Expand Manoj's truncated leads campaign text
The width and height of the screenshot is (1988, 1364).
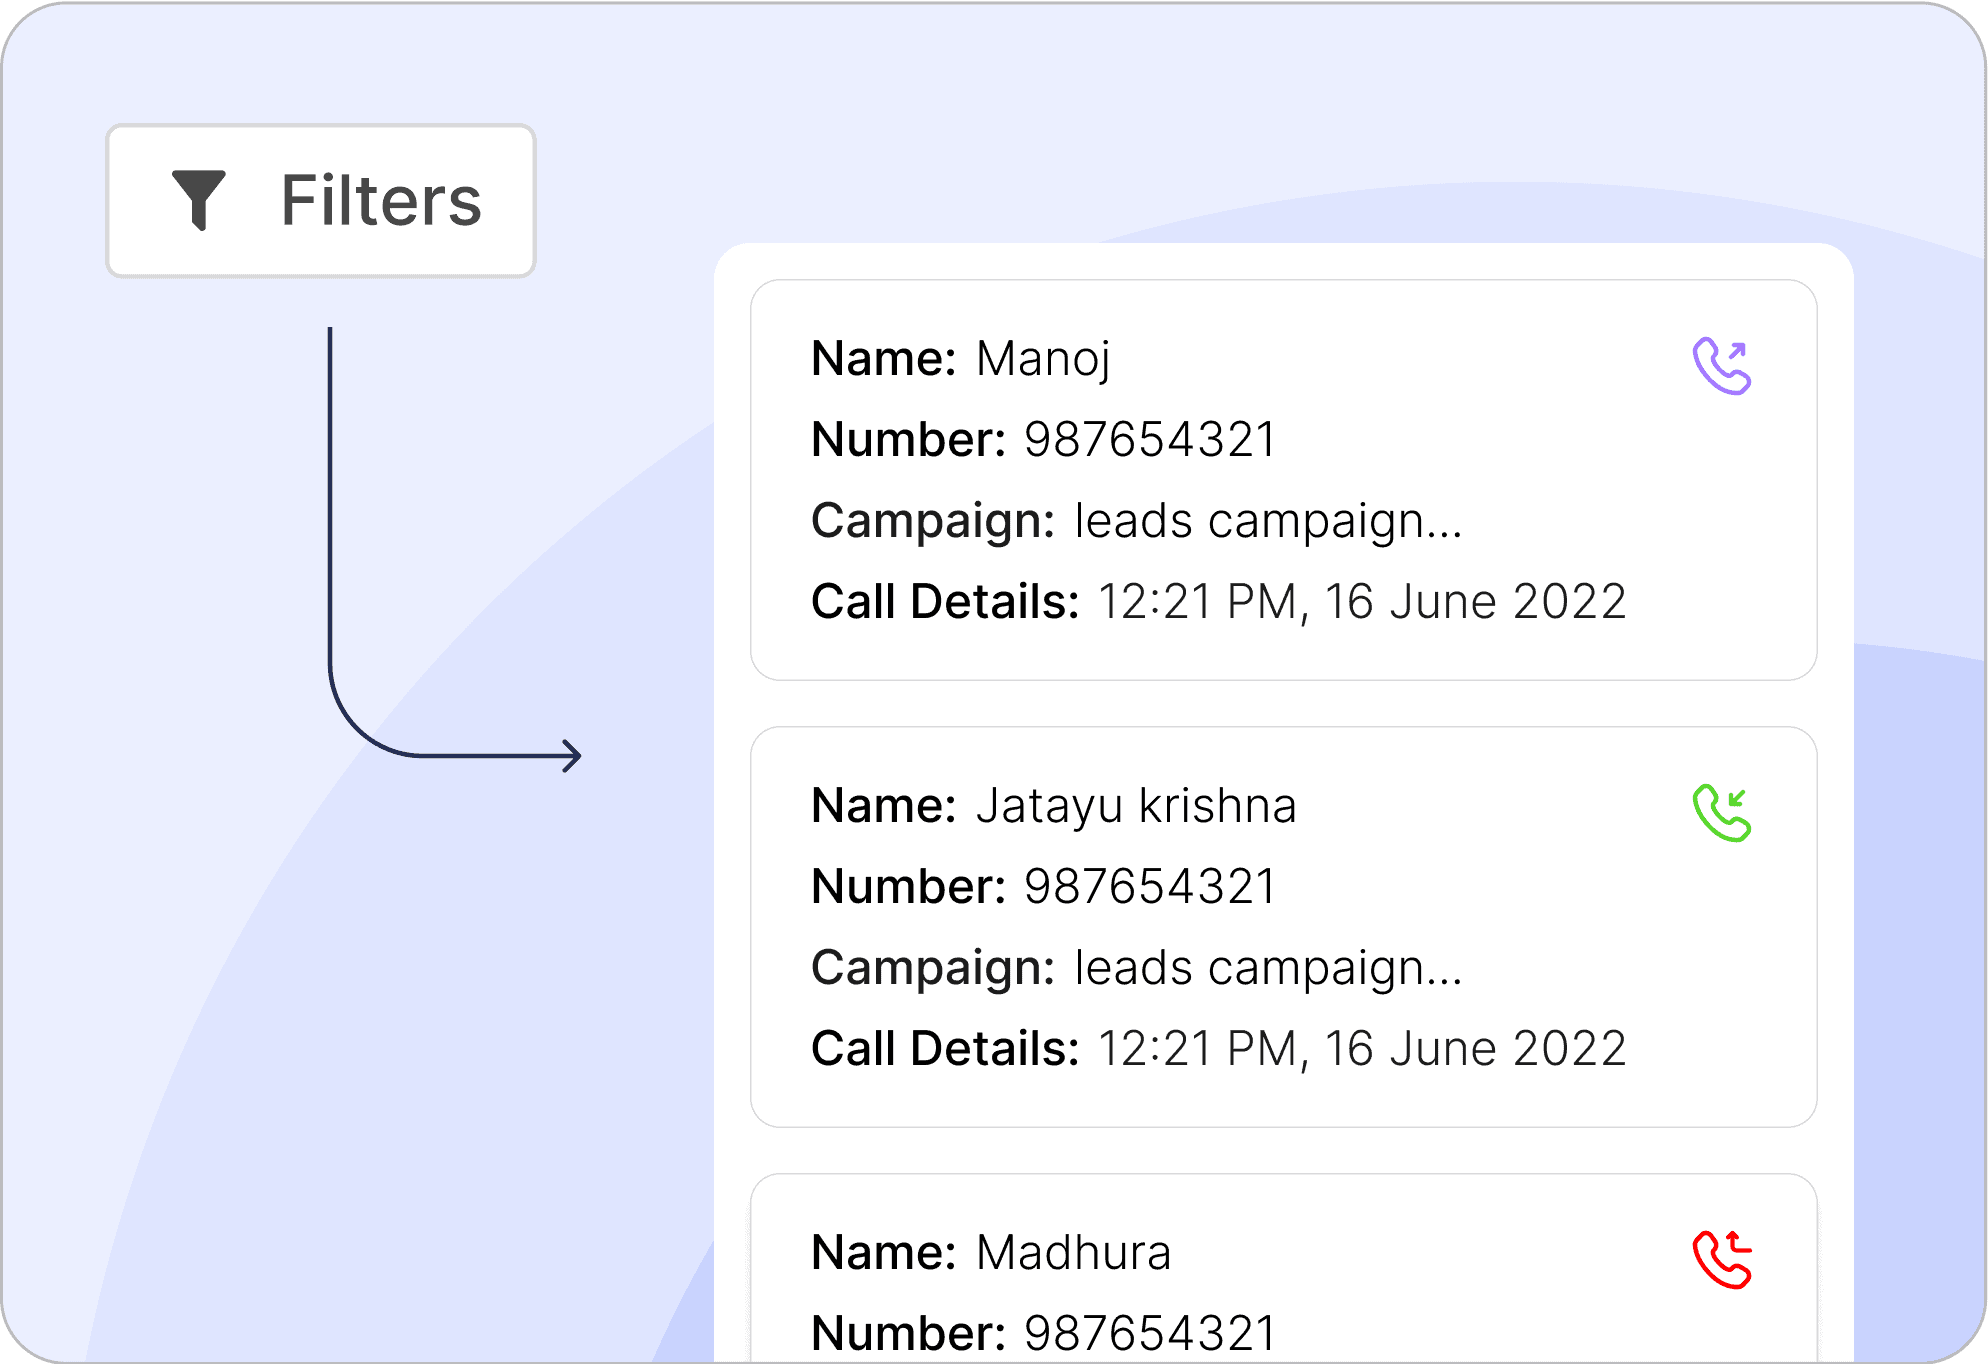(1268, 521)
